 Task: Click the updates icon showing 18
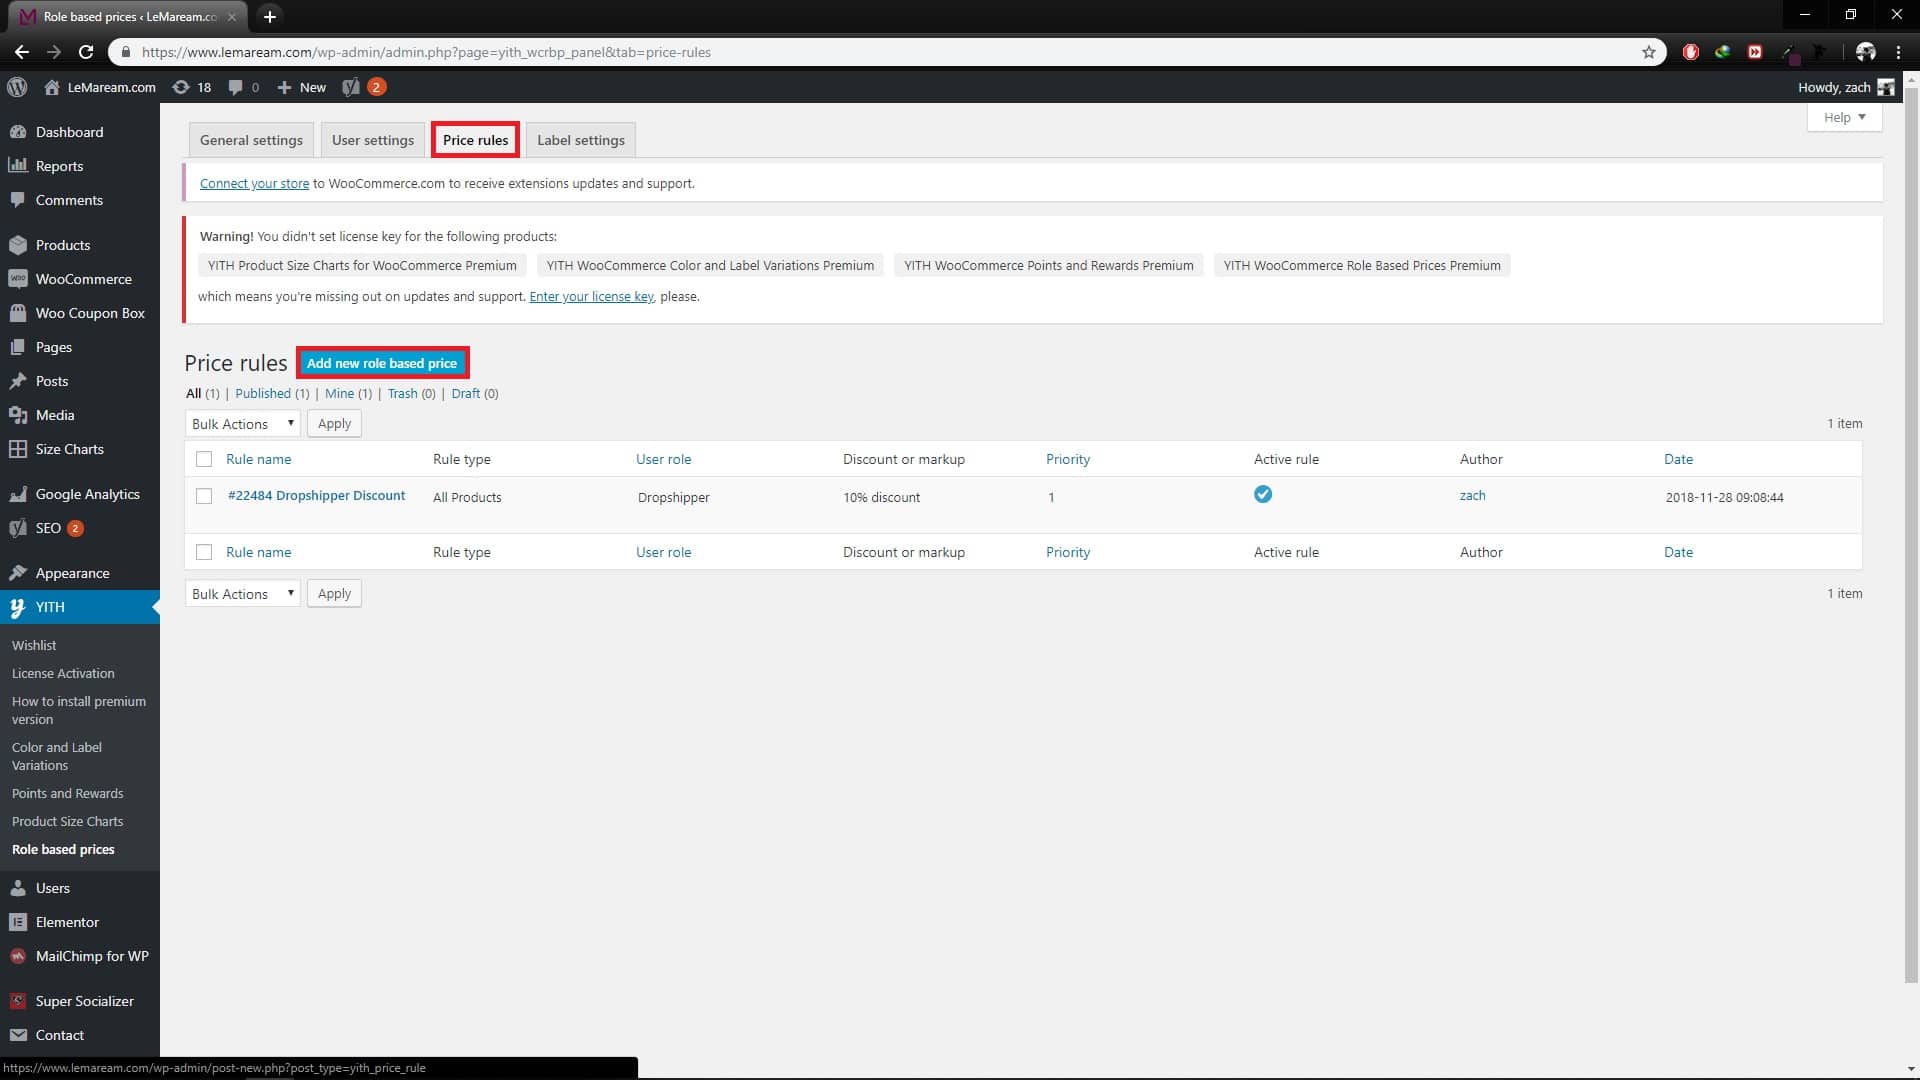pyautogui.click(x=181, y=87)
